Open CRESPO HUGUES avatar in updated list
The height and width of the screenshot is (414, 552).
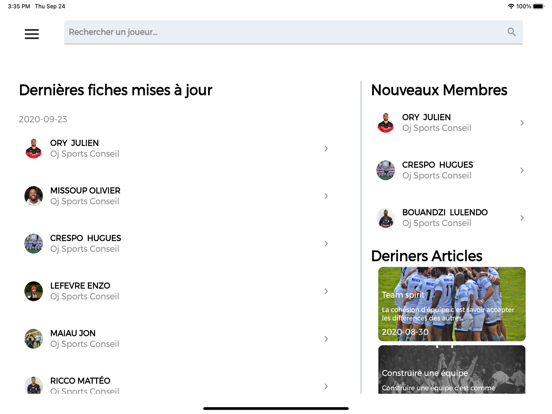point(33,244)
